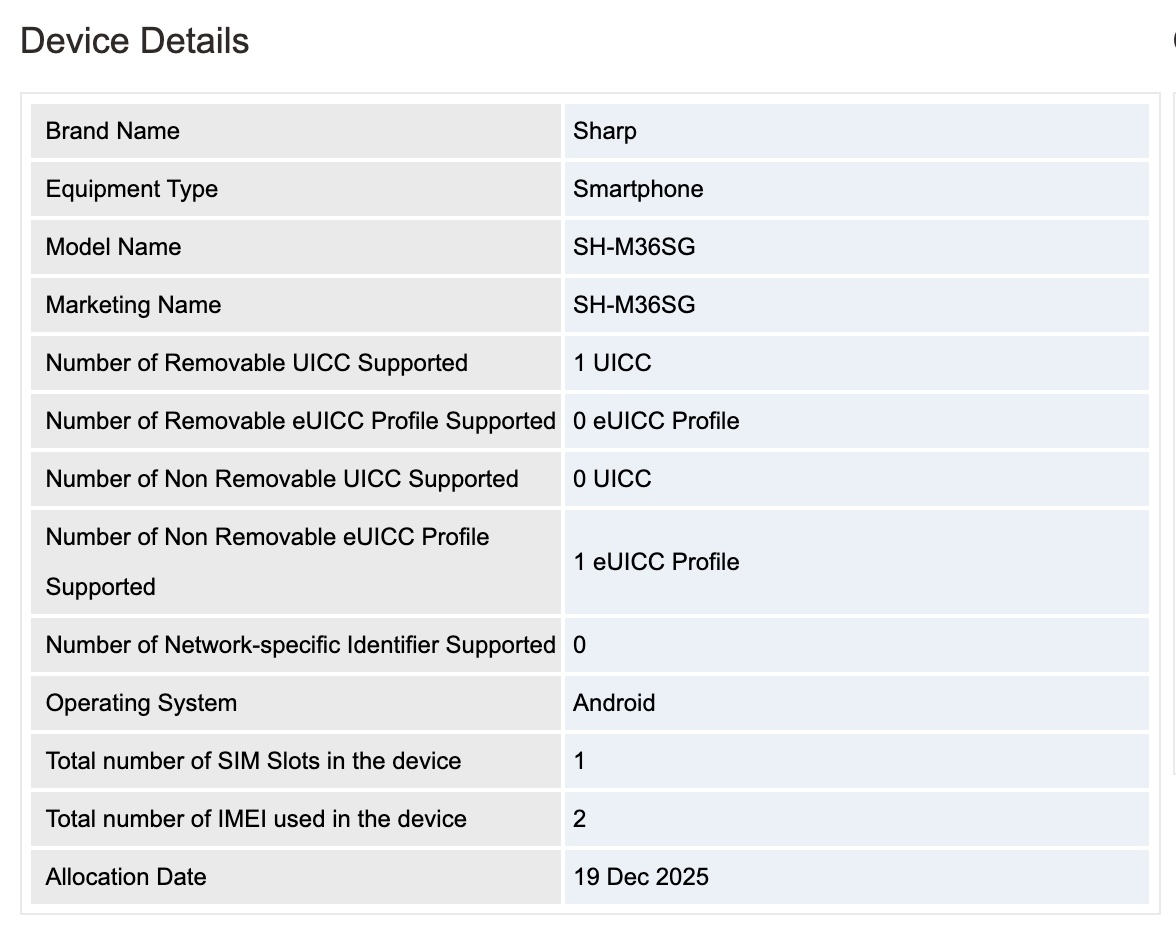Select the 19 Dec 2025 allocation date
1176x934 pixels.
click(641, 877)
